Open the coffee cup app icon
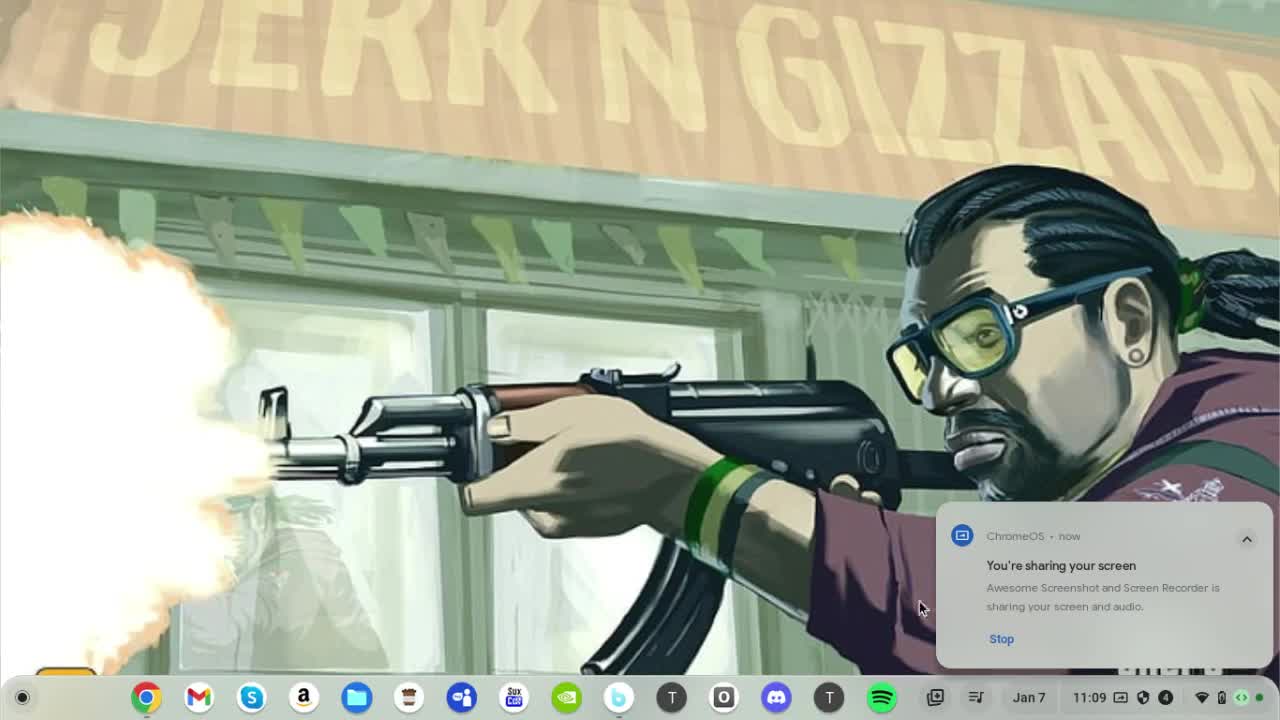The height and width of the screenshot is (720, 1280). click(x=409, y=697)
